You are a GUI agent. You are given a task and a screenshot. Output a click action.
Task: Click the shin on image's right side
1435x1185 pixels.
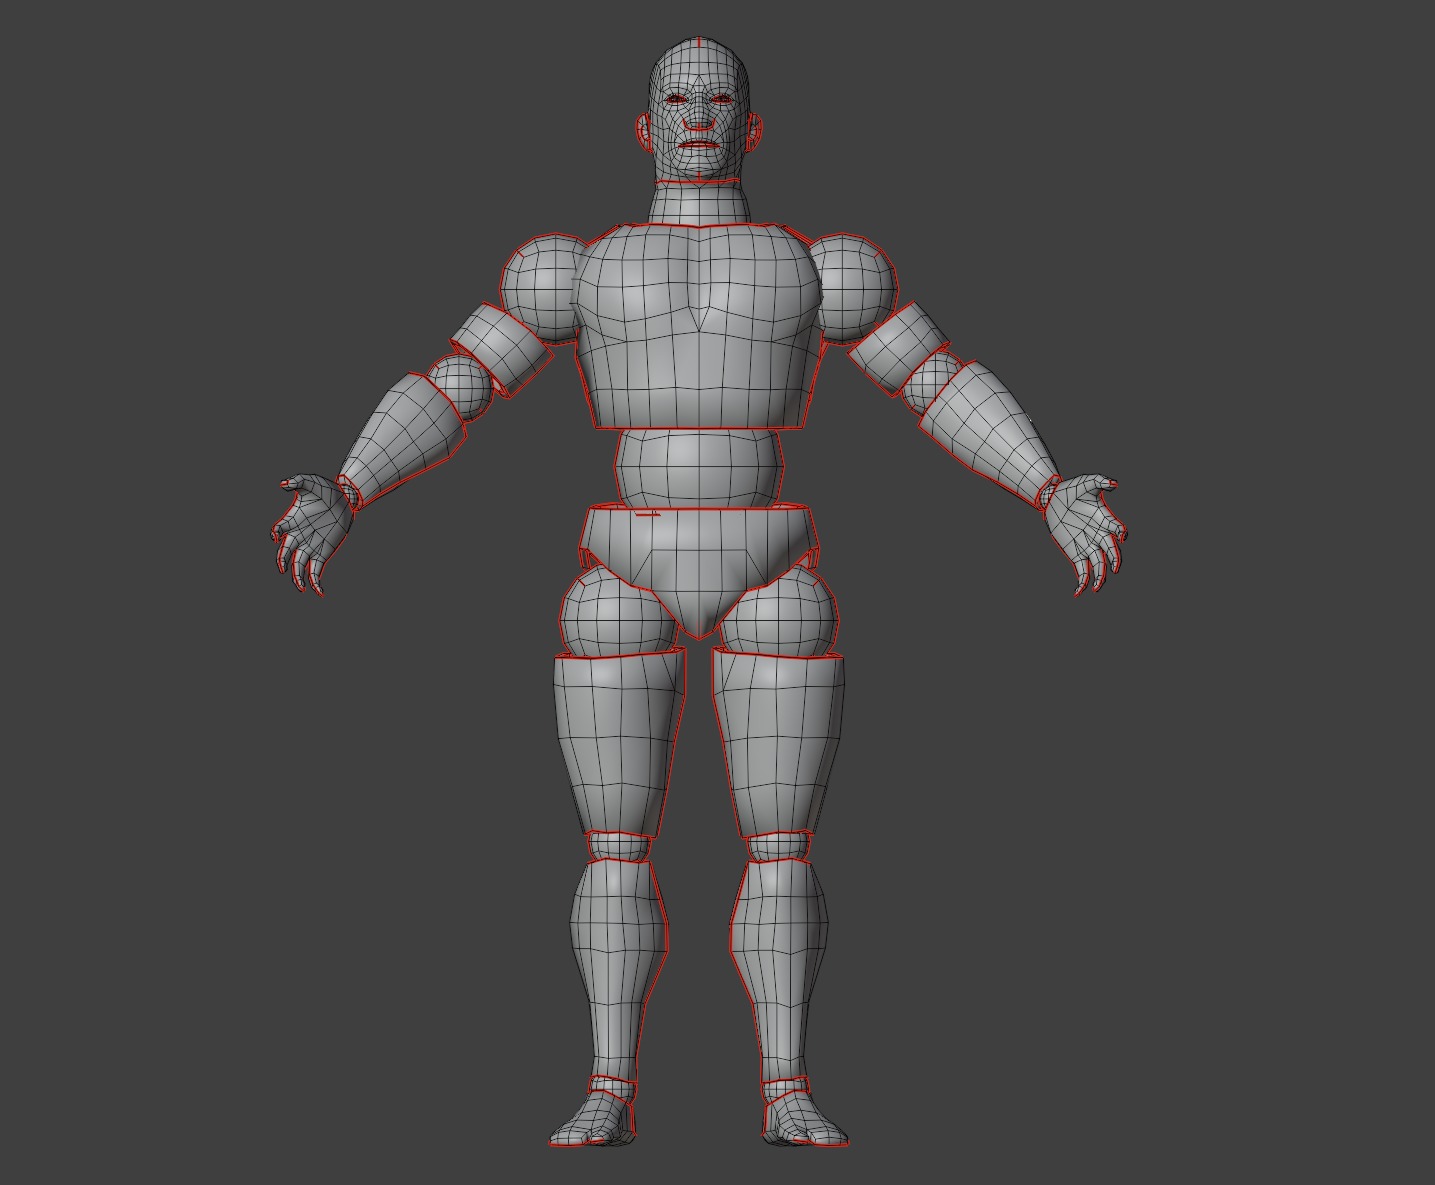(x=780, y=970)
